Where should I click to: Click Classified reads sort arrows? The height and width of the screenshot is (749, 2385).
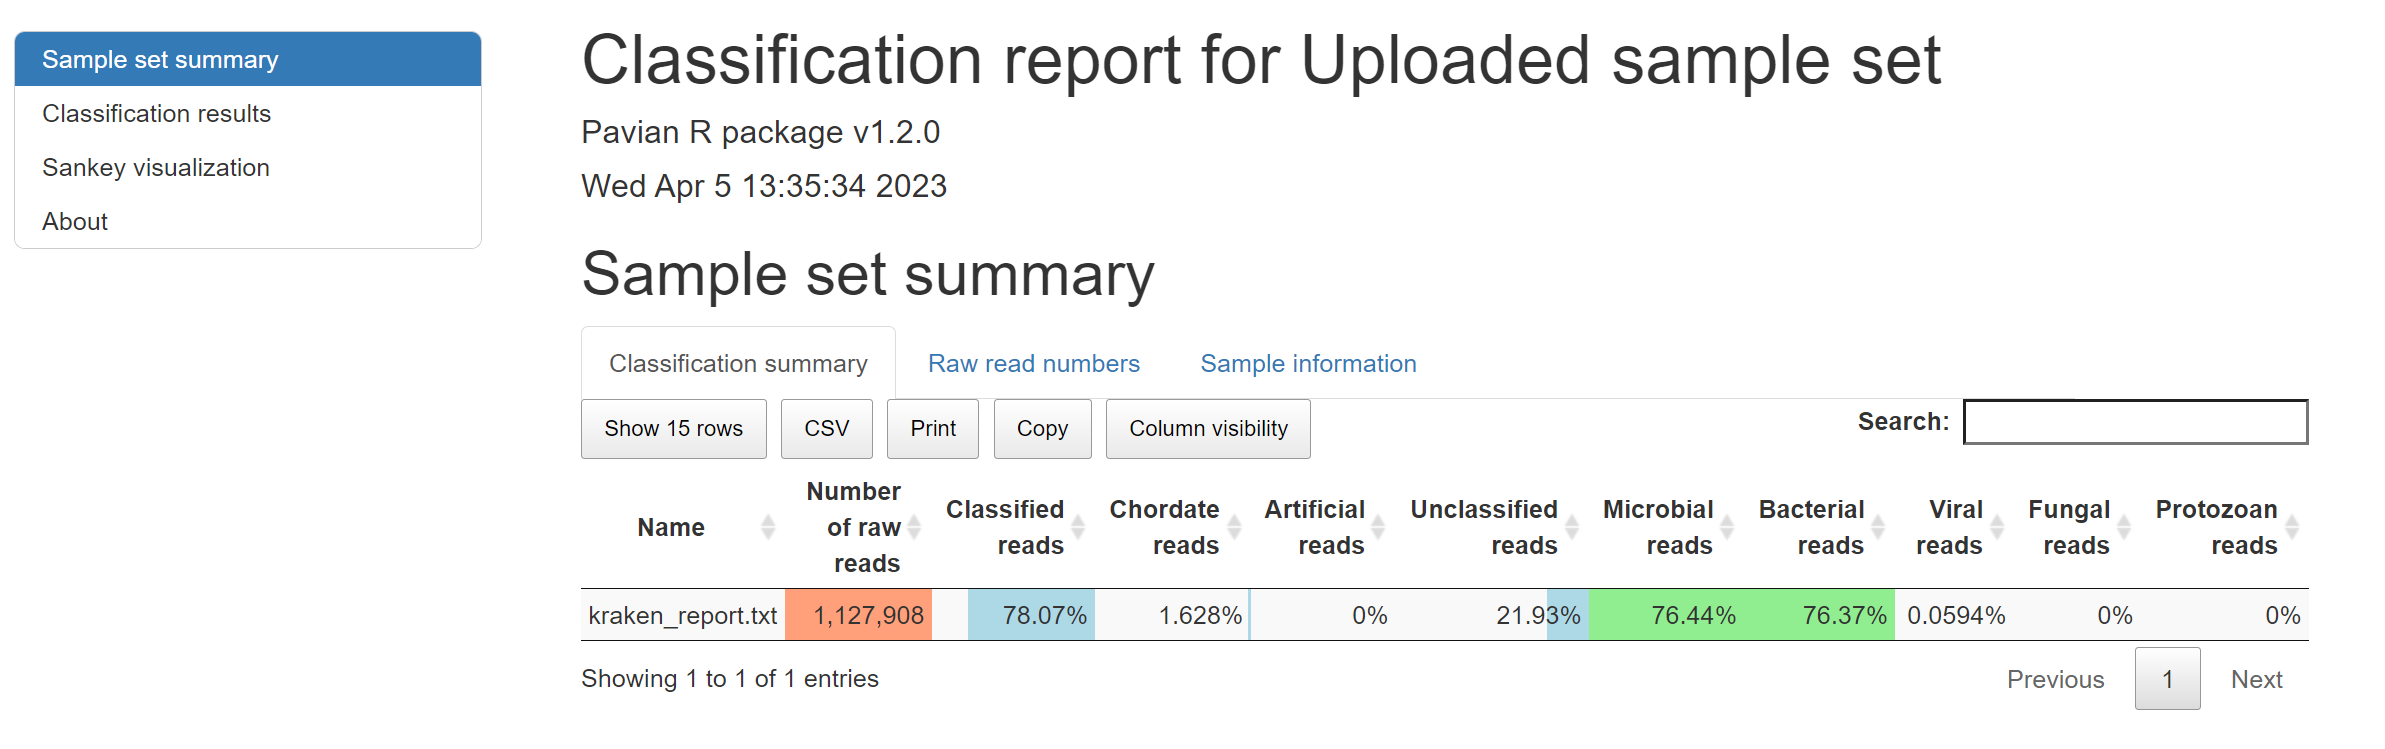tap(1078, 527)
